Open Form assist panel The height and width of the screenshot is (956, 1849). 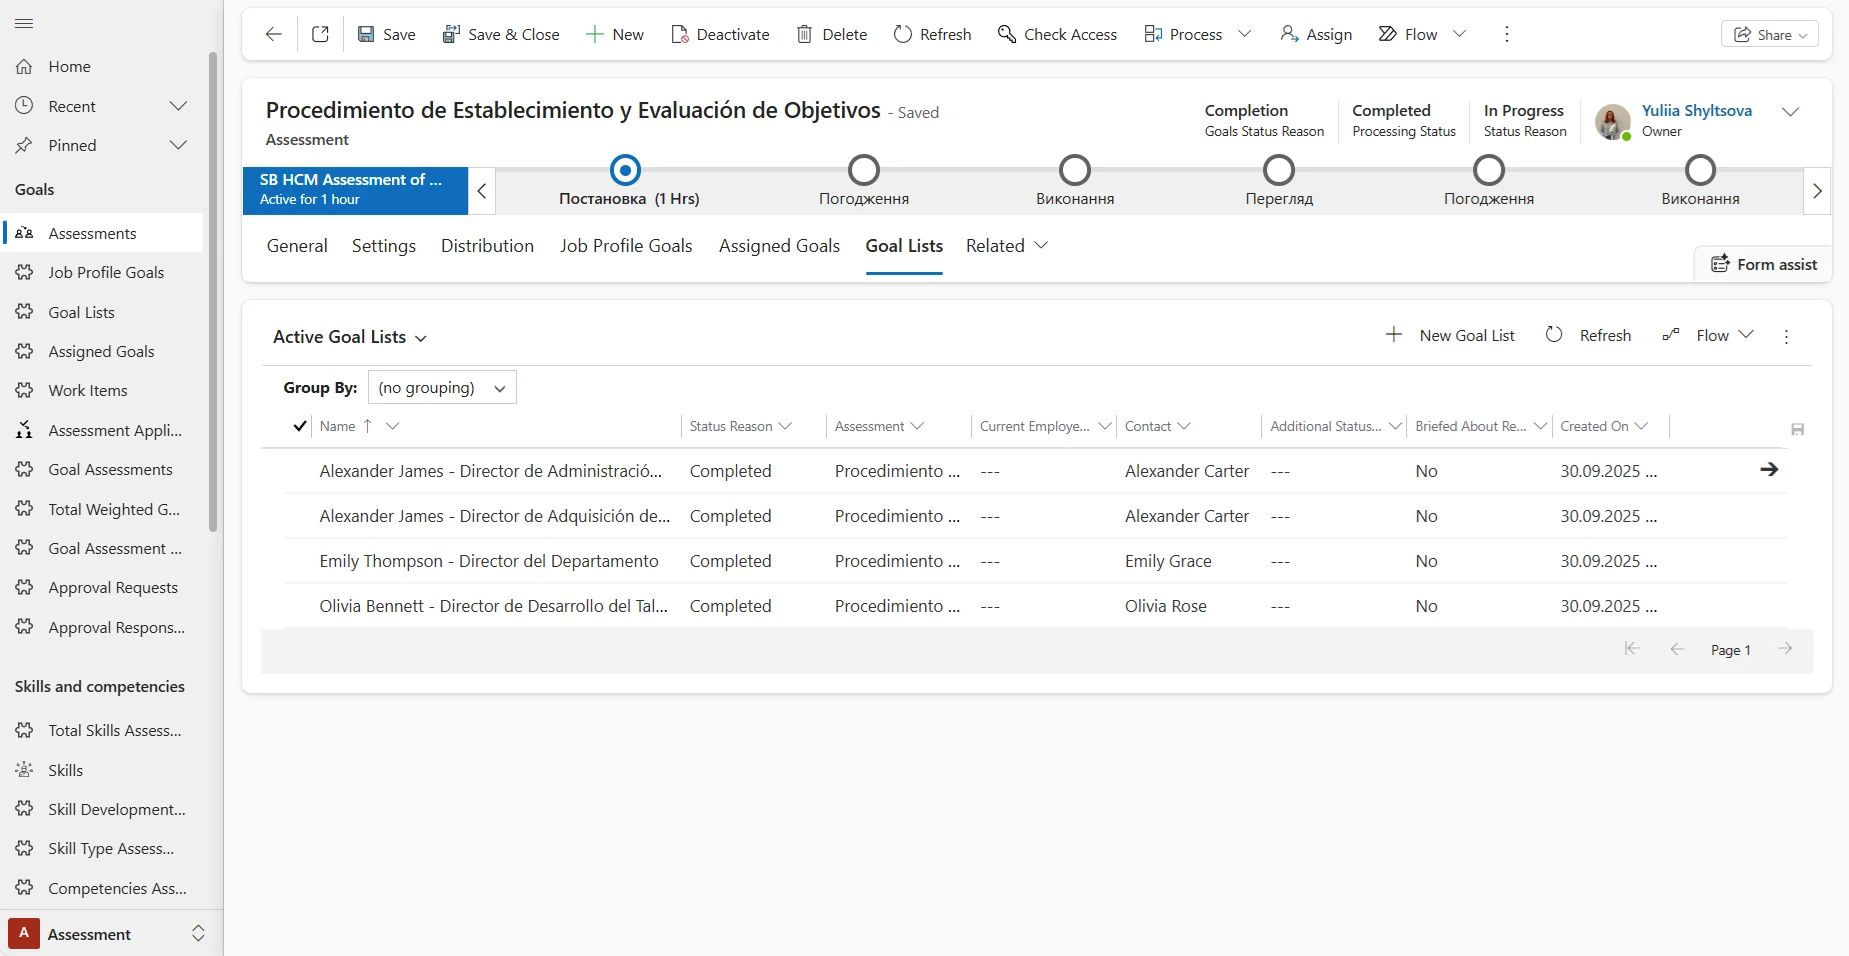coord(1764,264)
